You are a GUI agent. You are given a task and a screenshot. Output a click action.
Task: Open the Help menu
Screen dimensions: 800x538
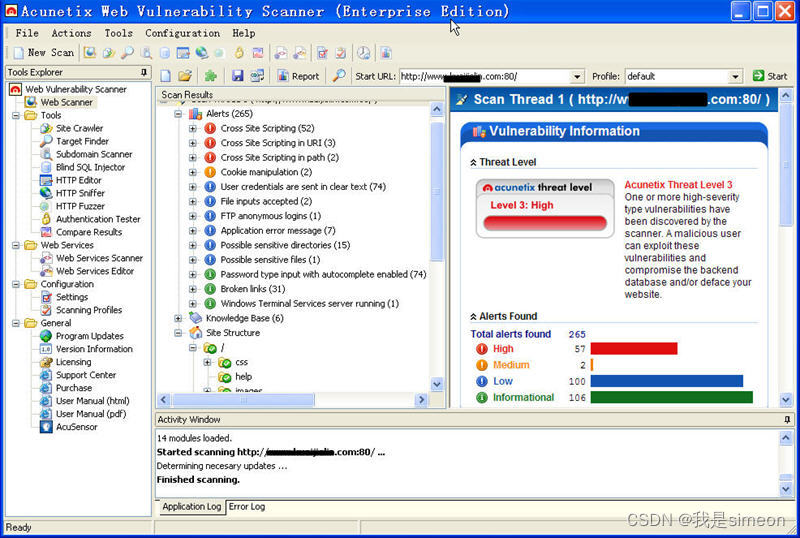coord(244,33)
